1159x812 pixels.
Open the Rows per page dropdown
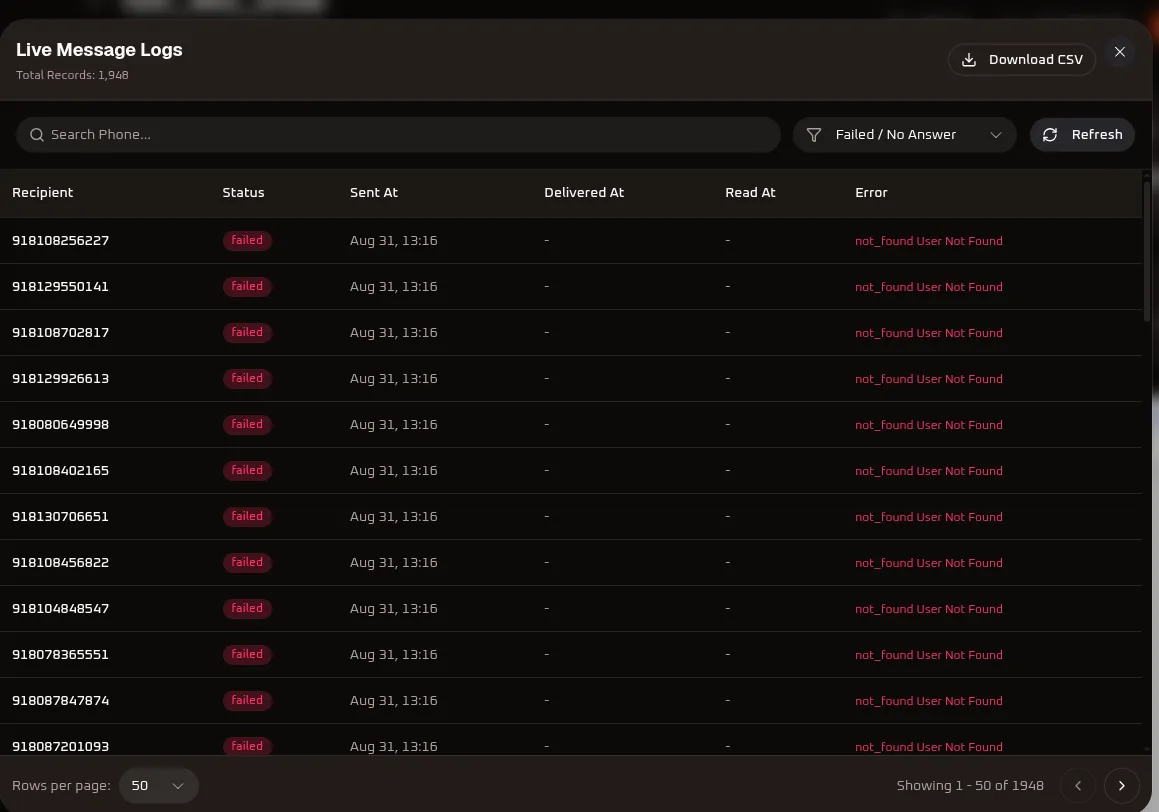click(158, 785)
